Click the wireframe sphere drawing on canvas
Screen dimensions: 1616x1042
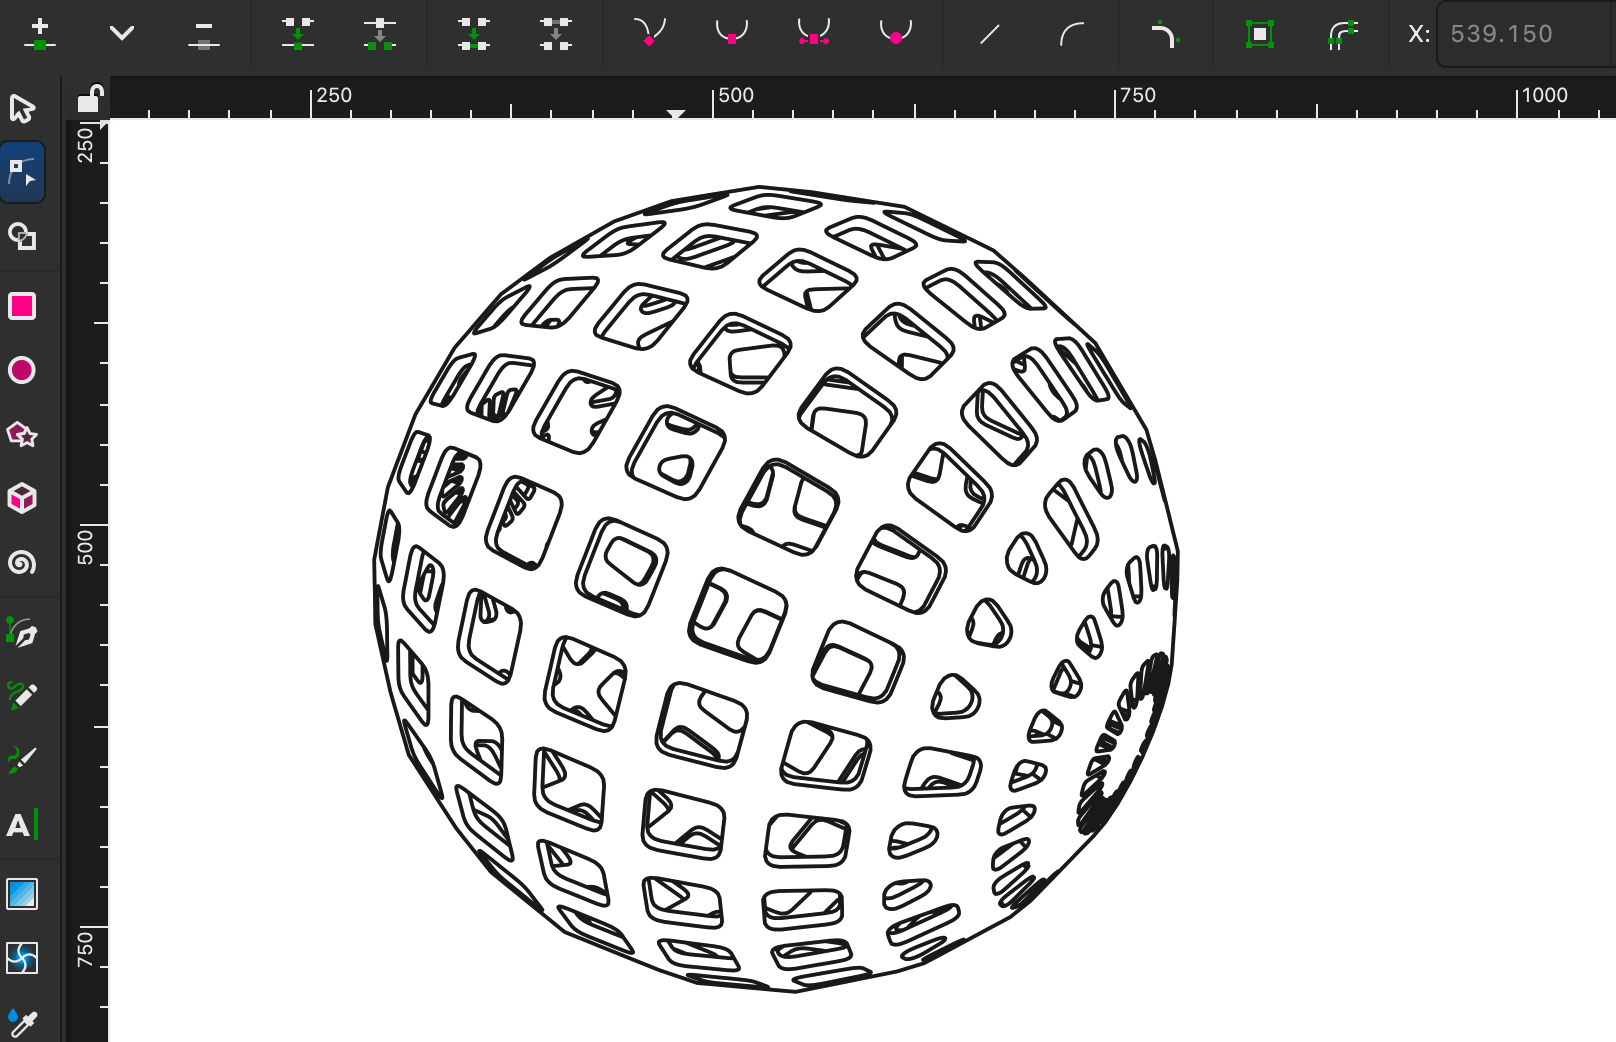(x=776, y=588)
